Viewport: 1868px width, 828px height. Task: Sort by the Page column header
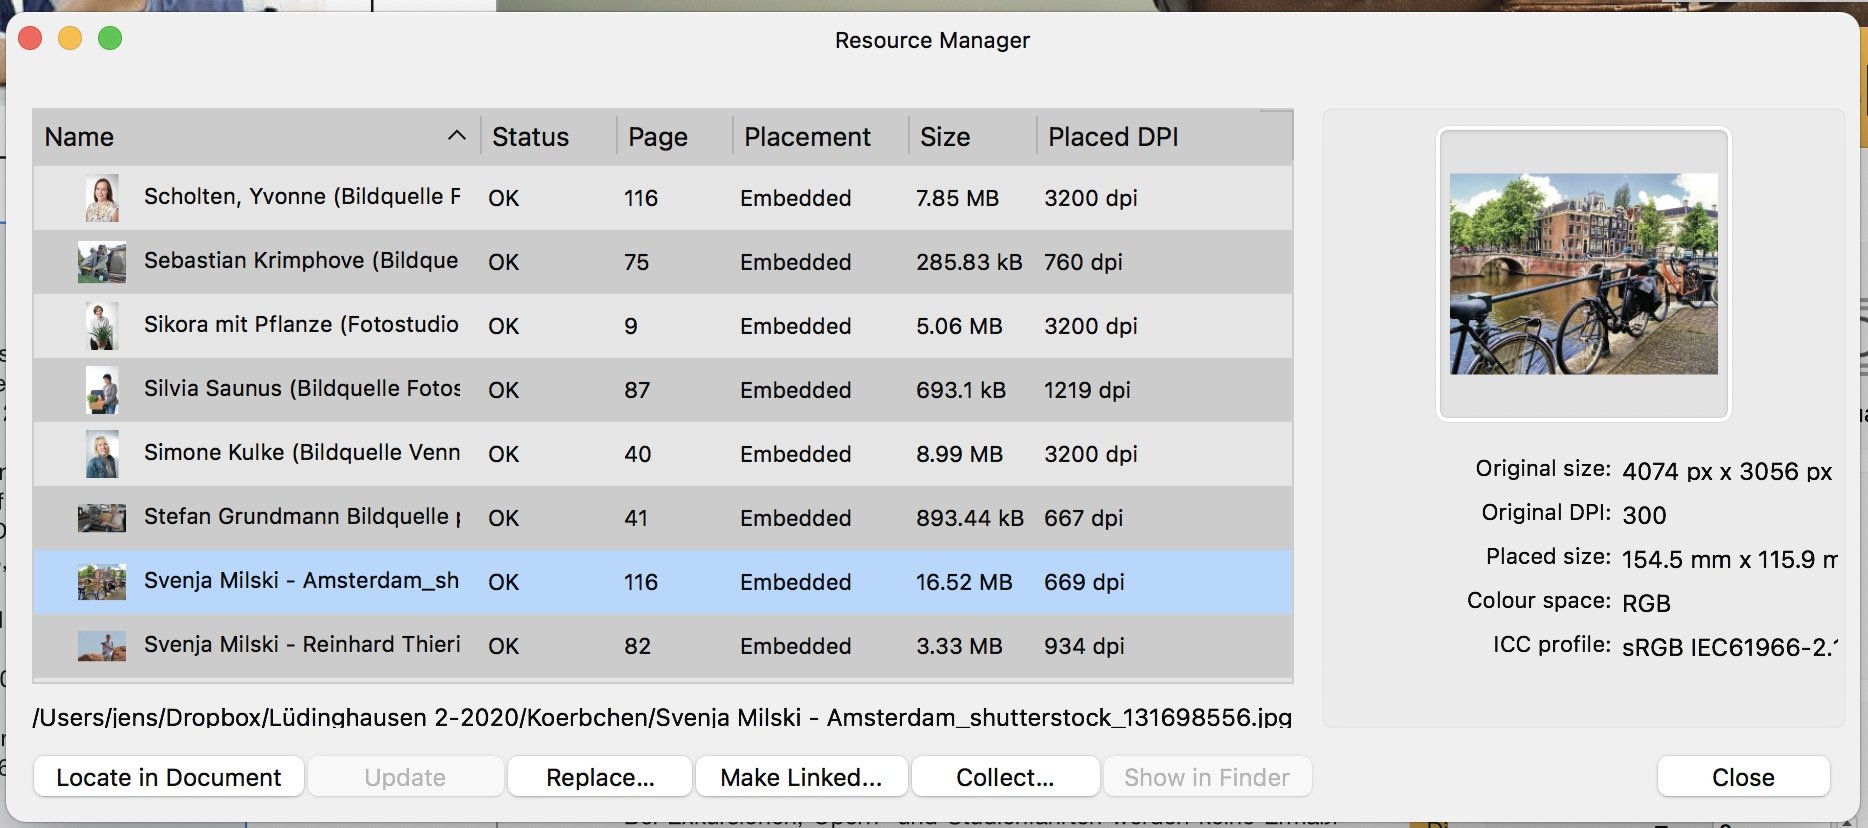[675, 137]
